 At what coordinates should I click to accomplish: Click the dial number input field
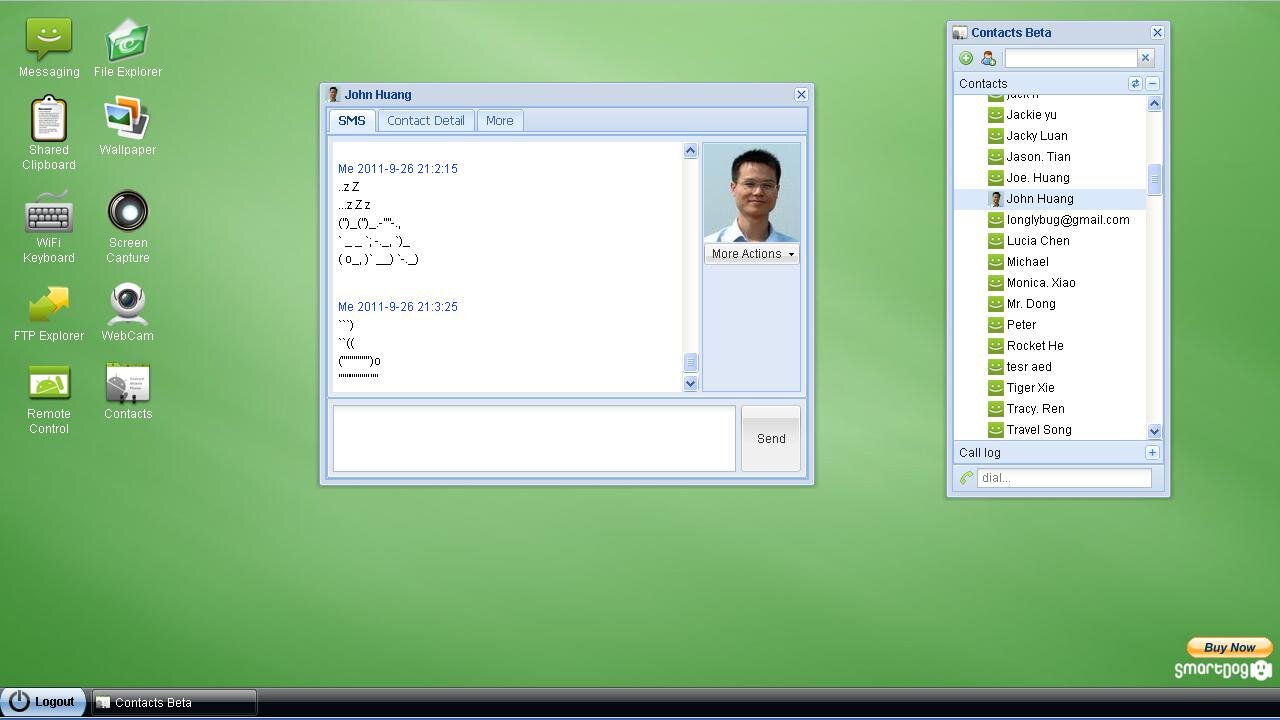pos(1063,478)
